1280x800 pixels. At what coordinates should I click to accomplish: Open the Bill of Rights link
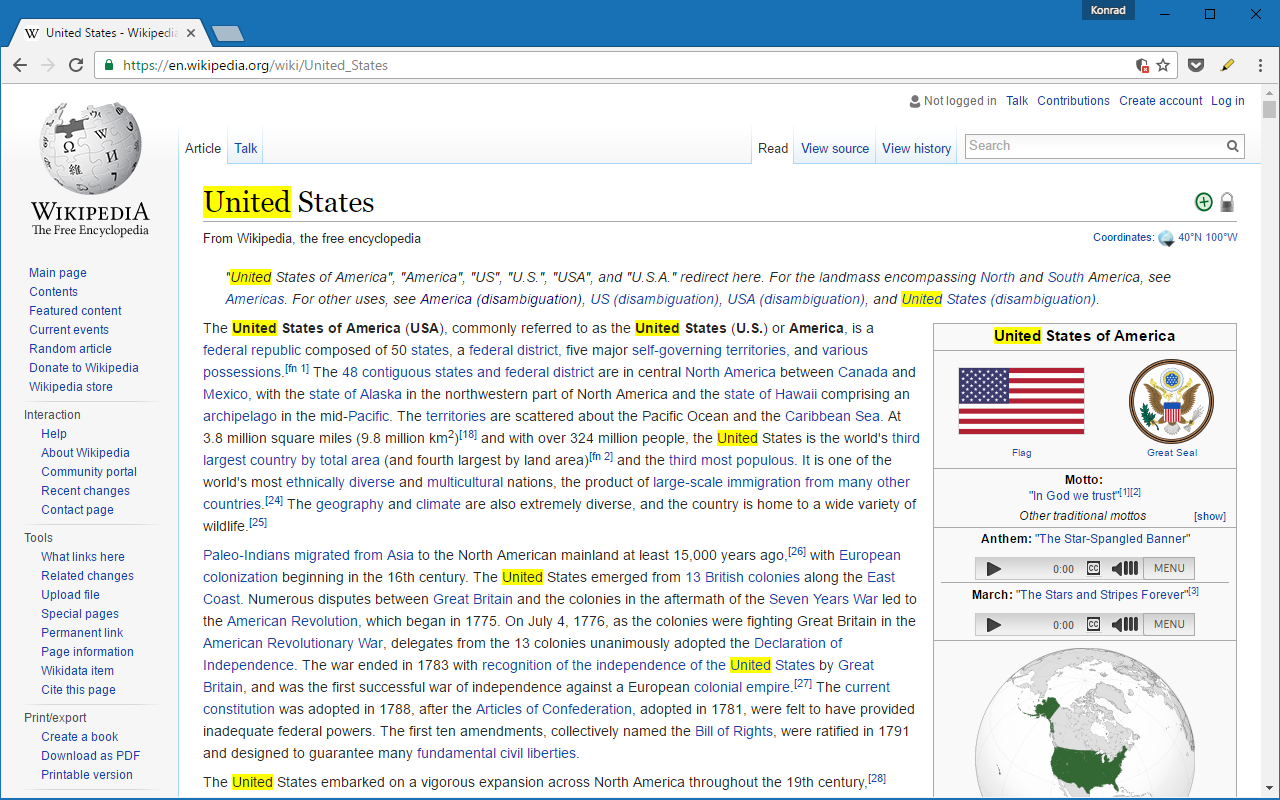pos(734,731)
